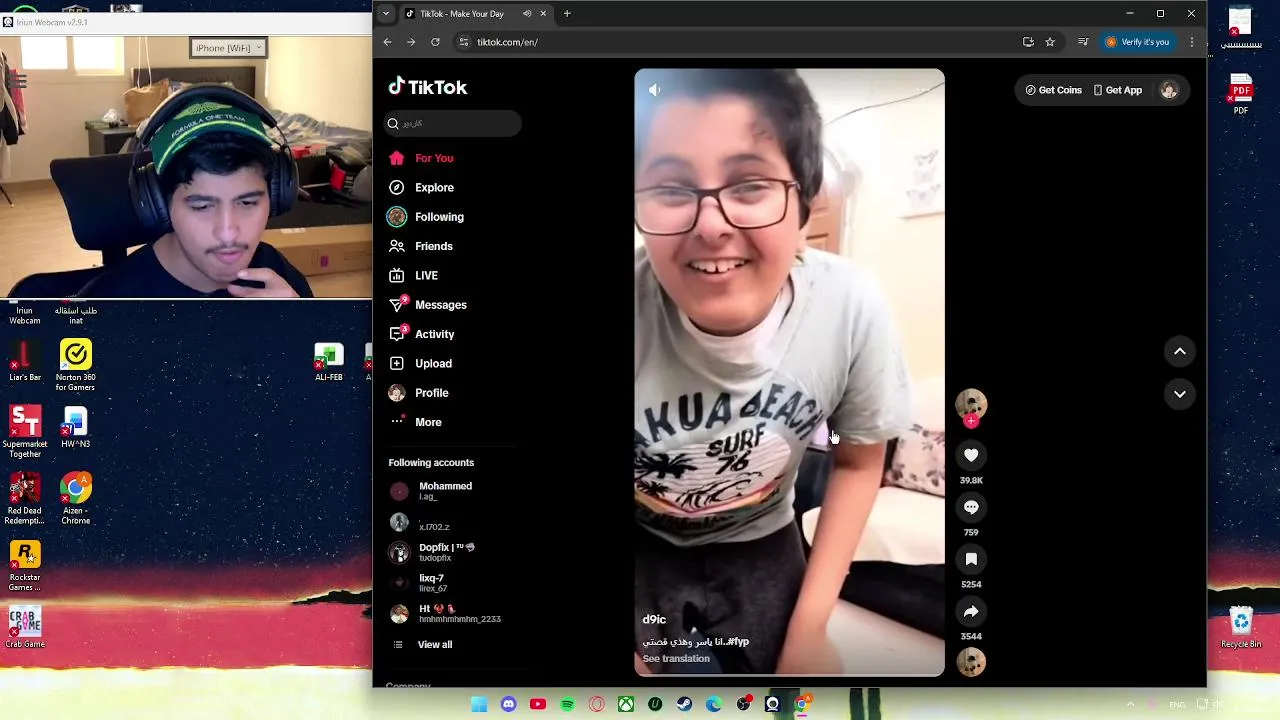This screenshot has height=720, width=1280.
Task: Reload the TikTok page
Action: coord(435,42)
